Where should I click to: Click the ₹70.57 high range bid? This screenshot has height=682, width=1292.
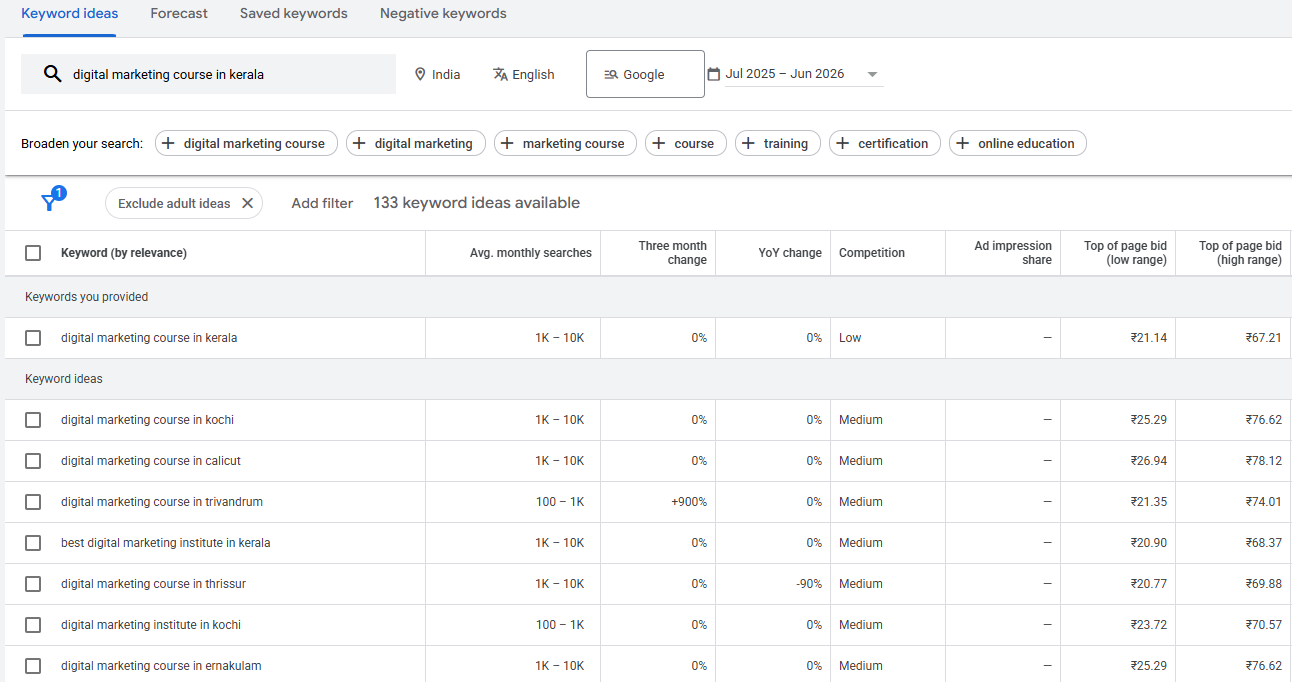[x=1263, y=625]
